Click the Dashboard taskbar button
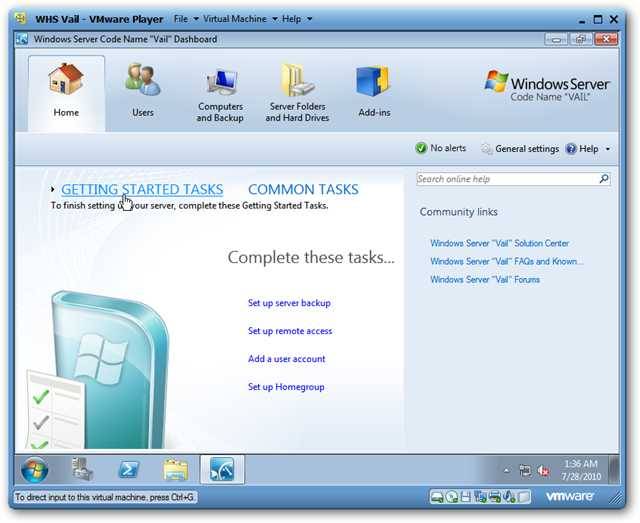This screenshot has width=640, height=523. coord(222,470)
